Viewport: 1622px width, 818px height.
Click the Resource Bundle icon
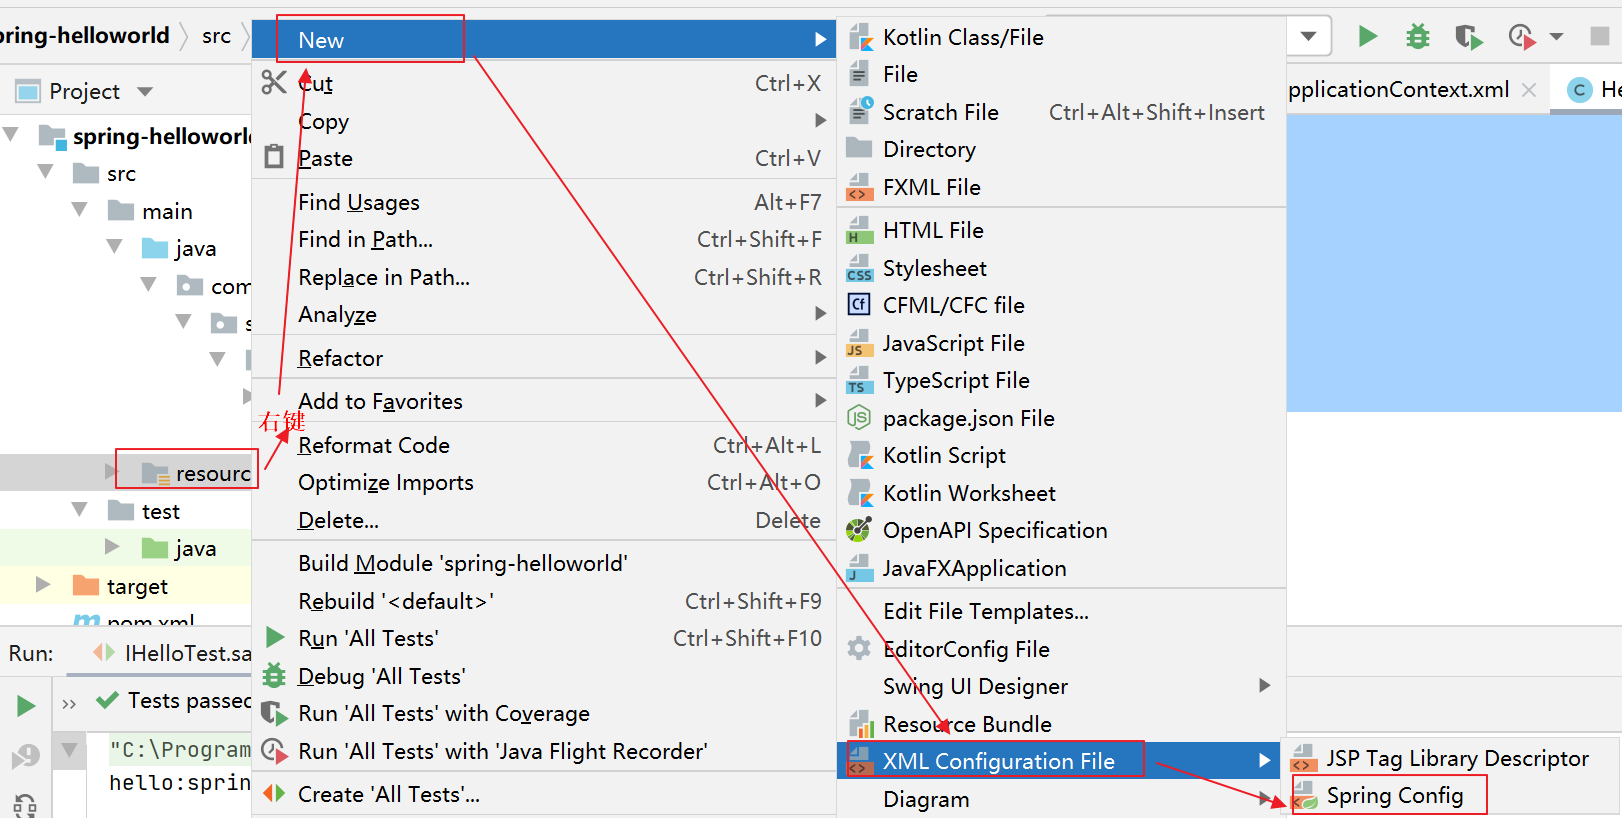point(860,724)
